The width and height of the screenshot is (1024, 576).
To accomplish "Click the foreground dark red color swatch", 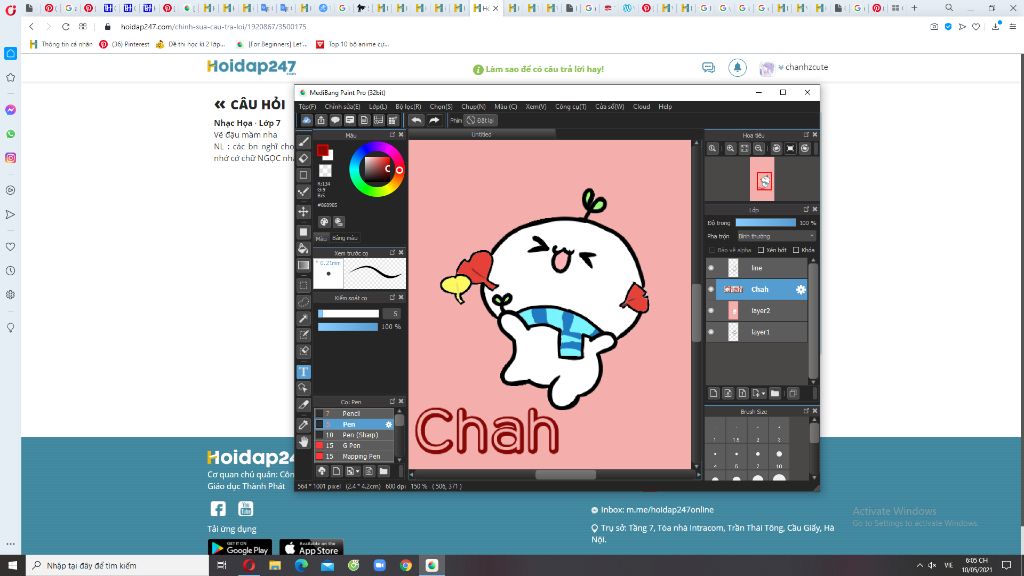I will click(x=322, y=151).
